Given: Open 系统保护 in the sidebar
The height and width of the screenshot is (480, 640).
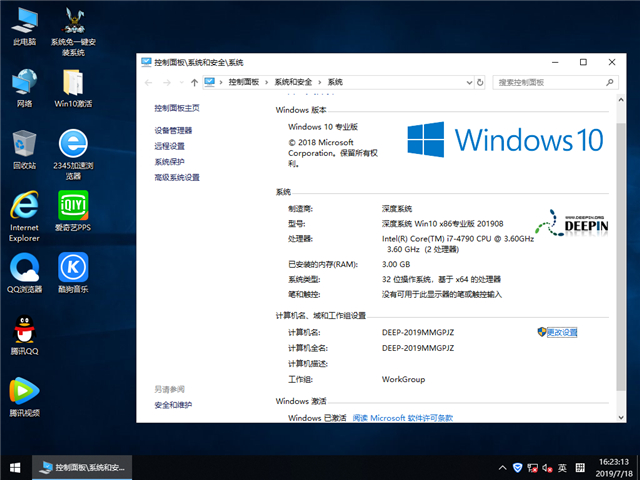Looking at the screenshot, I should pyautogui.click(x=169, y=162).
